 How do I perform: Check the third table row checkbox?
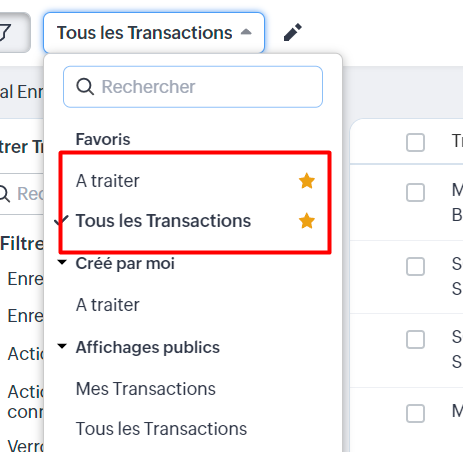coord(415,340)
